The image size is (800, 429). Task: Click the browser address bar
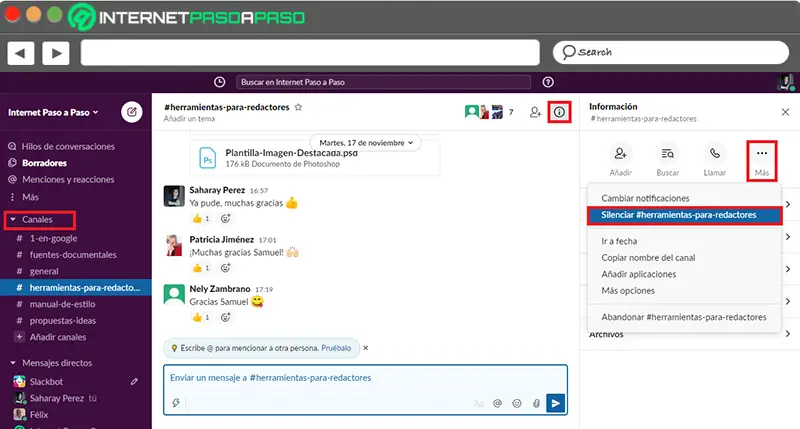(310, 53)
